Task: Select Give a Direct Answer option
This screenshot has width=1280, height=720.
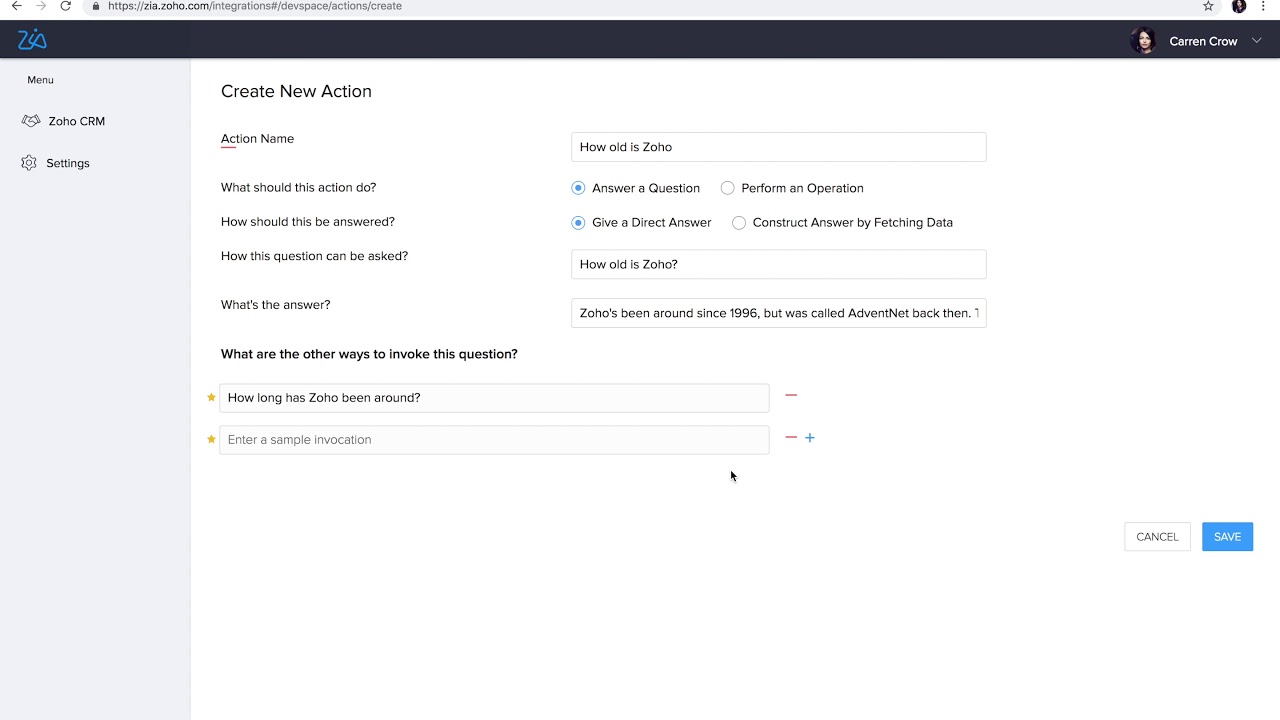Action: coord(578,223)
